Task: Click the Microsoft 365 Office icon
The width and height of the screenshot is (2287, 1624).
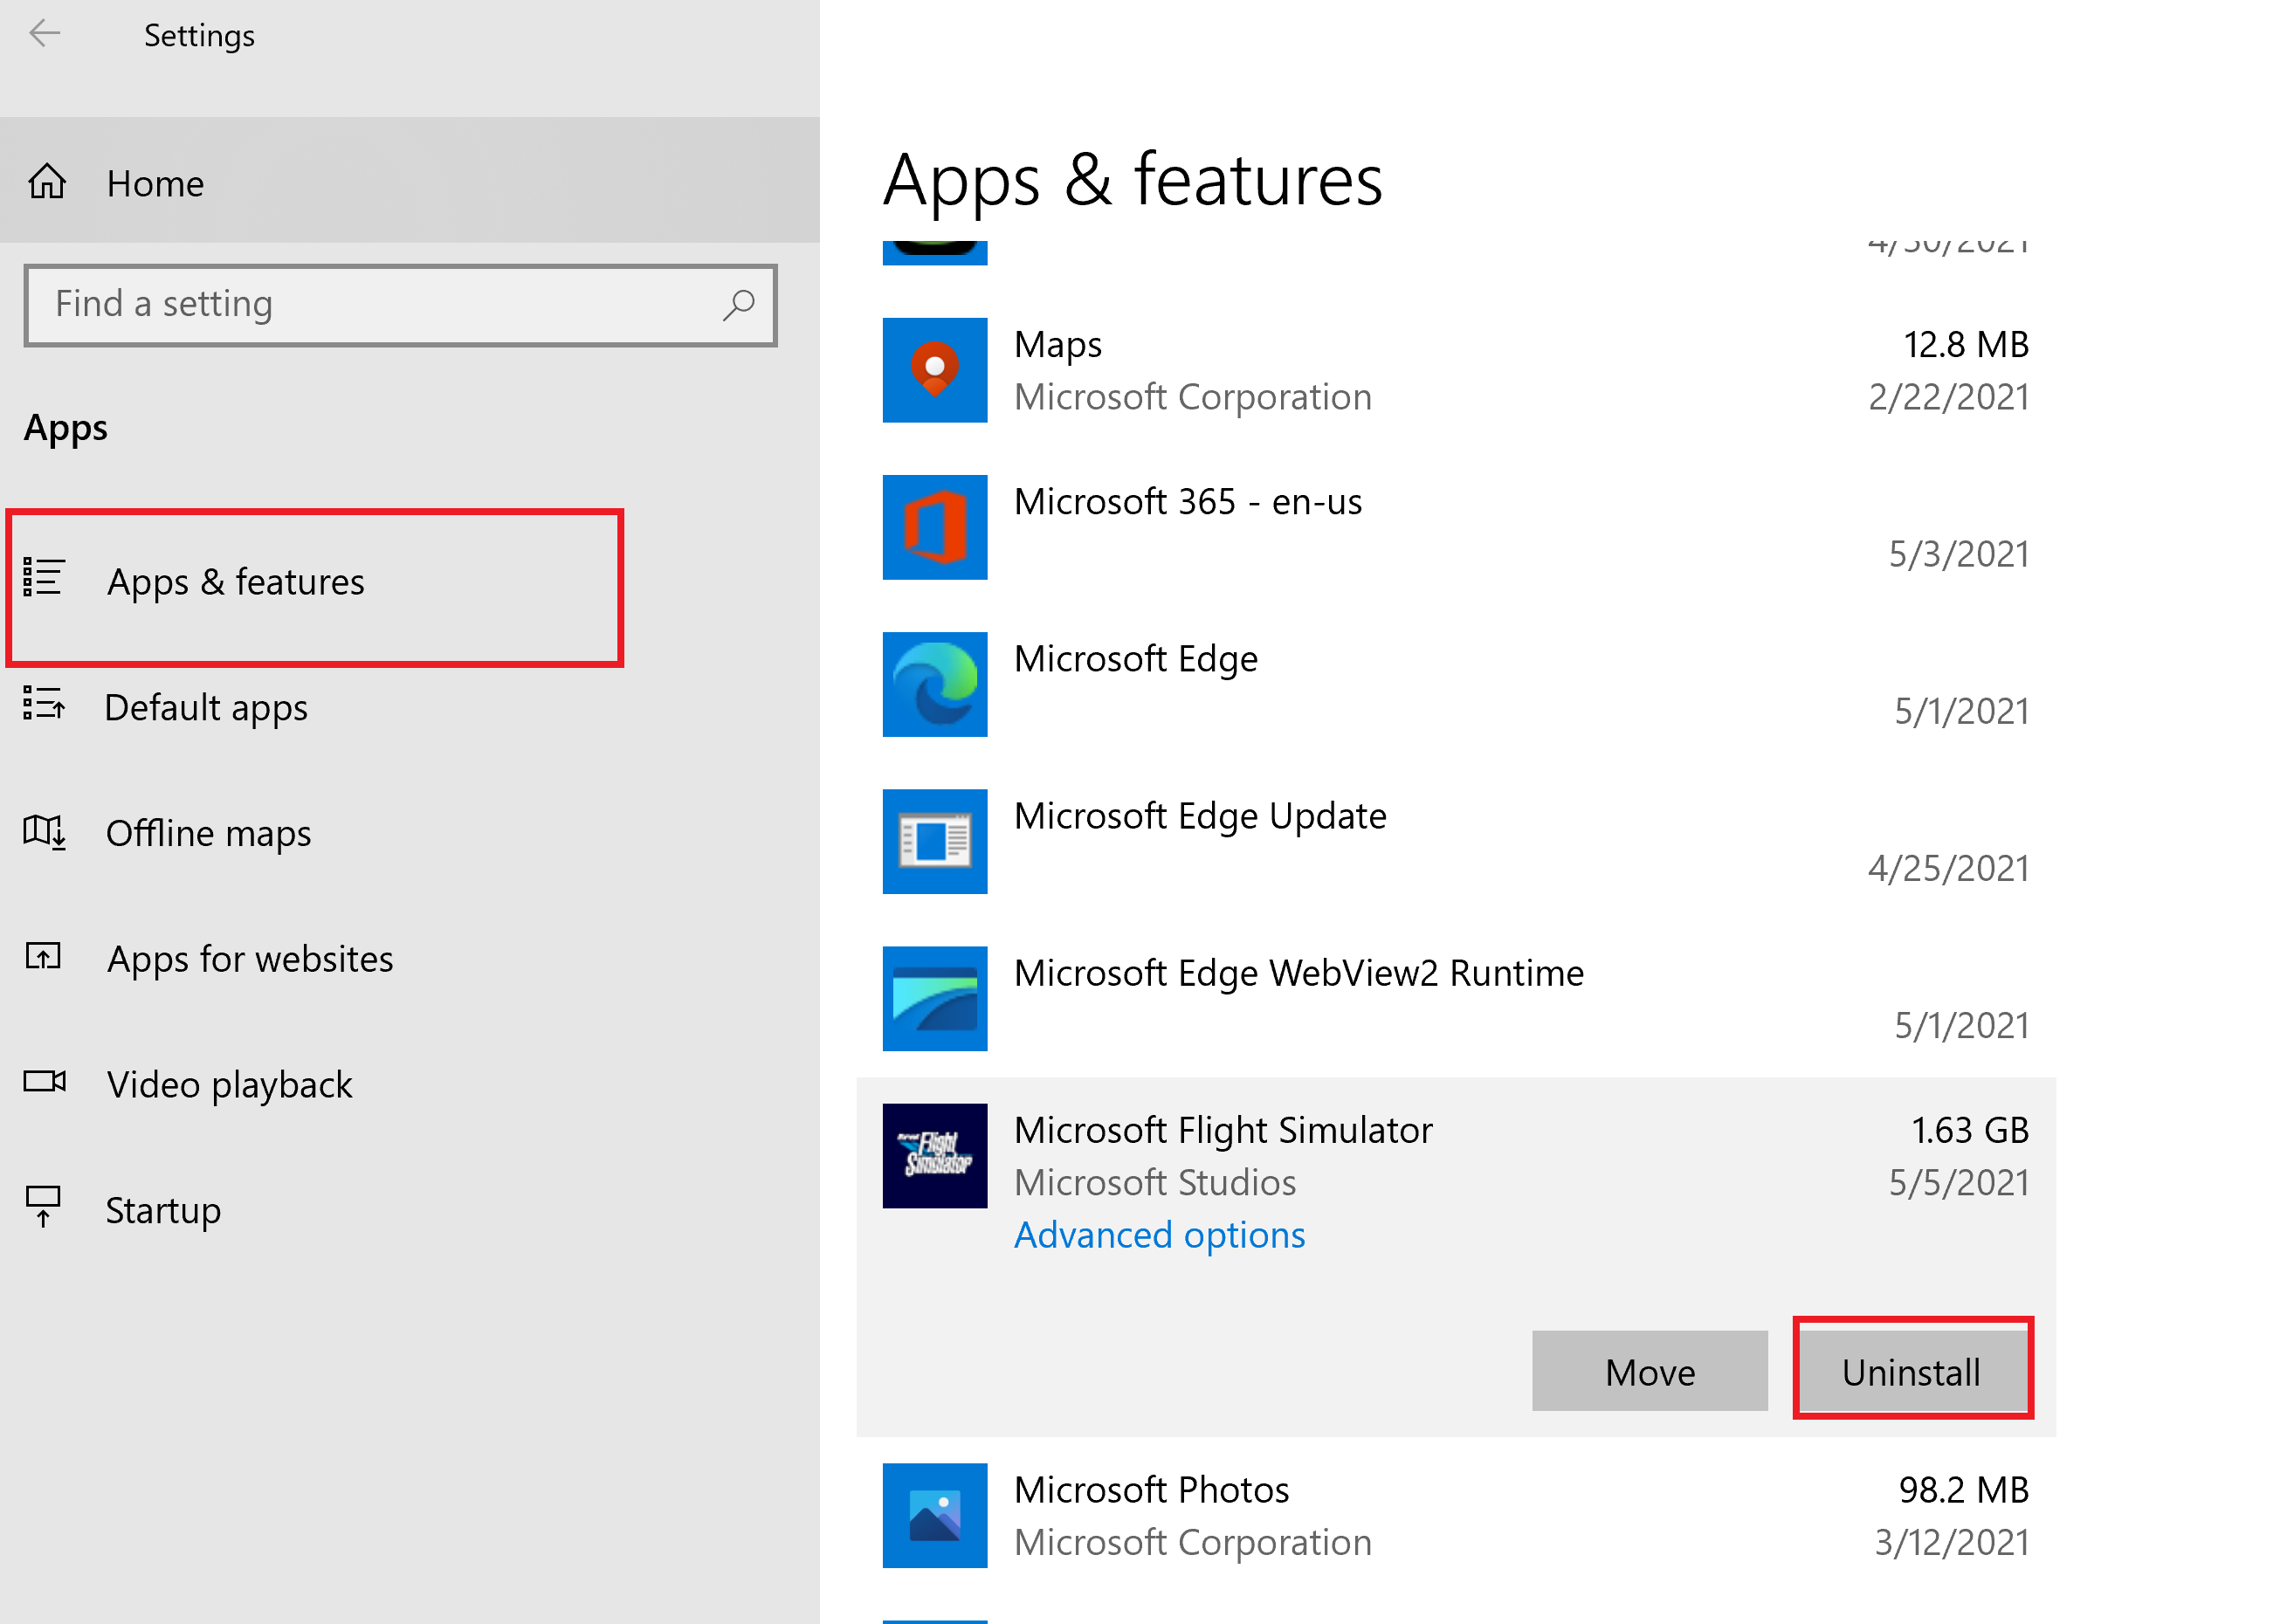Action: [x=934, y=527]
